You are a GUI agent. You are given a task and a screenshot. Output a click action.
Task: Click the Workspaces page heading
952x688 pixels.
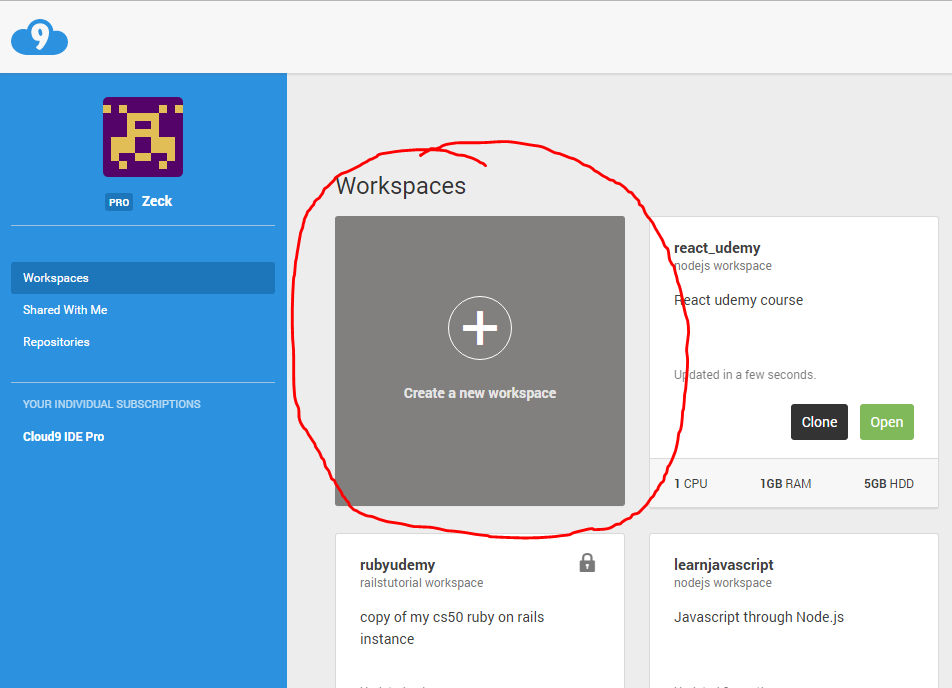pos(401,186)
